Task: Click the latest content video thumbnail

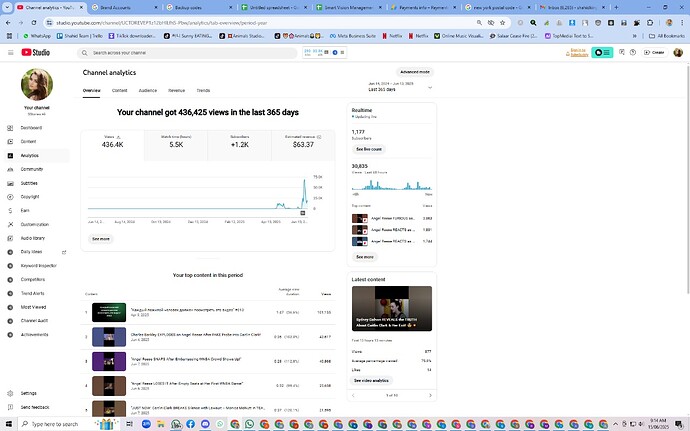Action: tap(392, 309)
